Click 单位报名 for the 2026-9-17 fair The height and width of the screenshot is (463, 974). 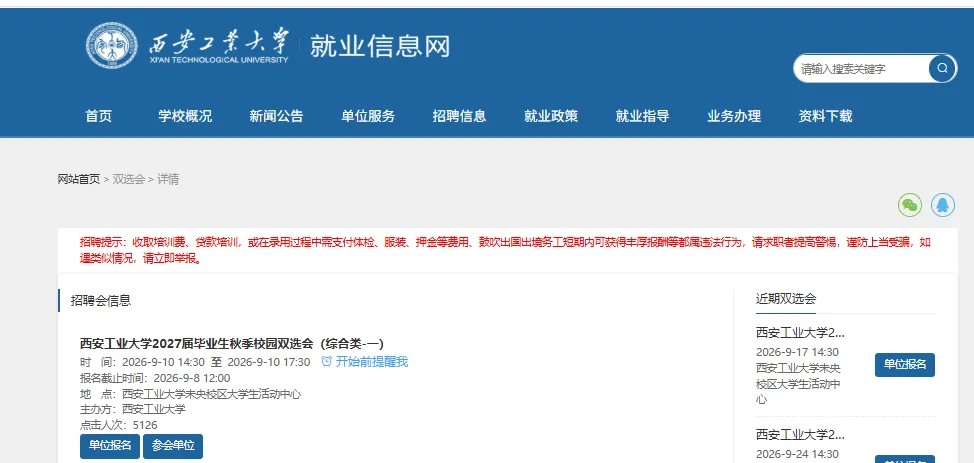pos(905,365)
